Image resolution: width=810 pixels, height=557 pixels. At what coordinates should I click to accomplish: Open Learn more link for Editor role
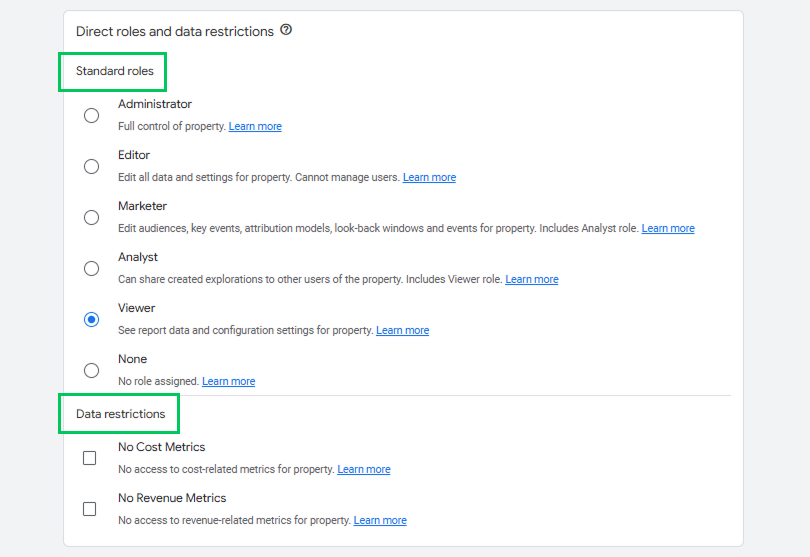click(x=429, y=177)
